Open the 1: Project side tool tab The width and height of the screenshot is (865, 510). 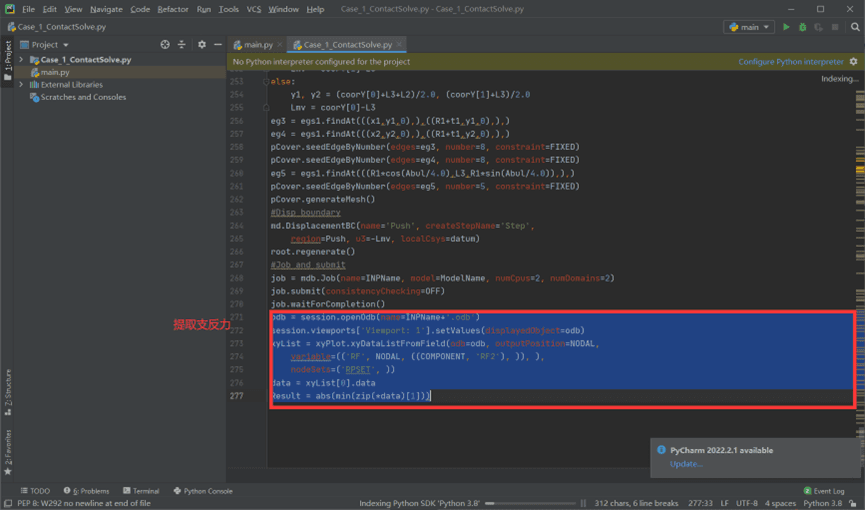pos(7,60)
